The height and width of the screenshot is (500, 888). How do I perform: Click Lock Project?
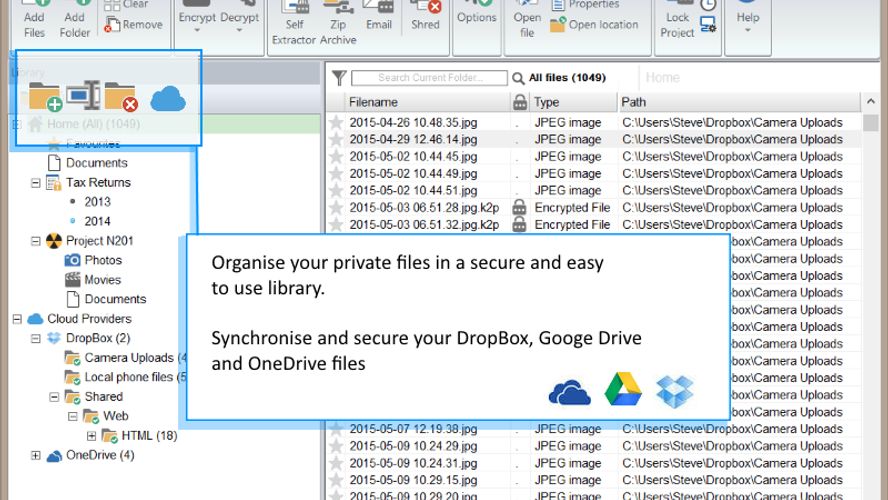tap(677, 20)
